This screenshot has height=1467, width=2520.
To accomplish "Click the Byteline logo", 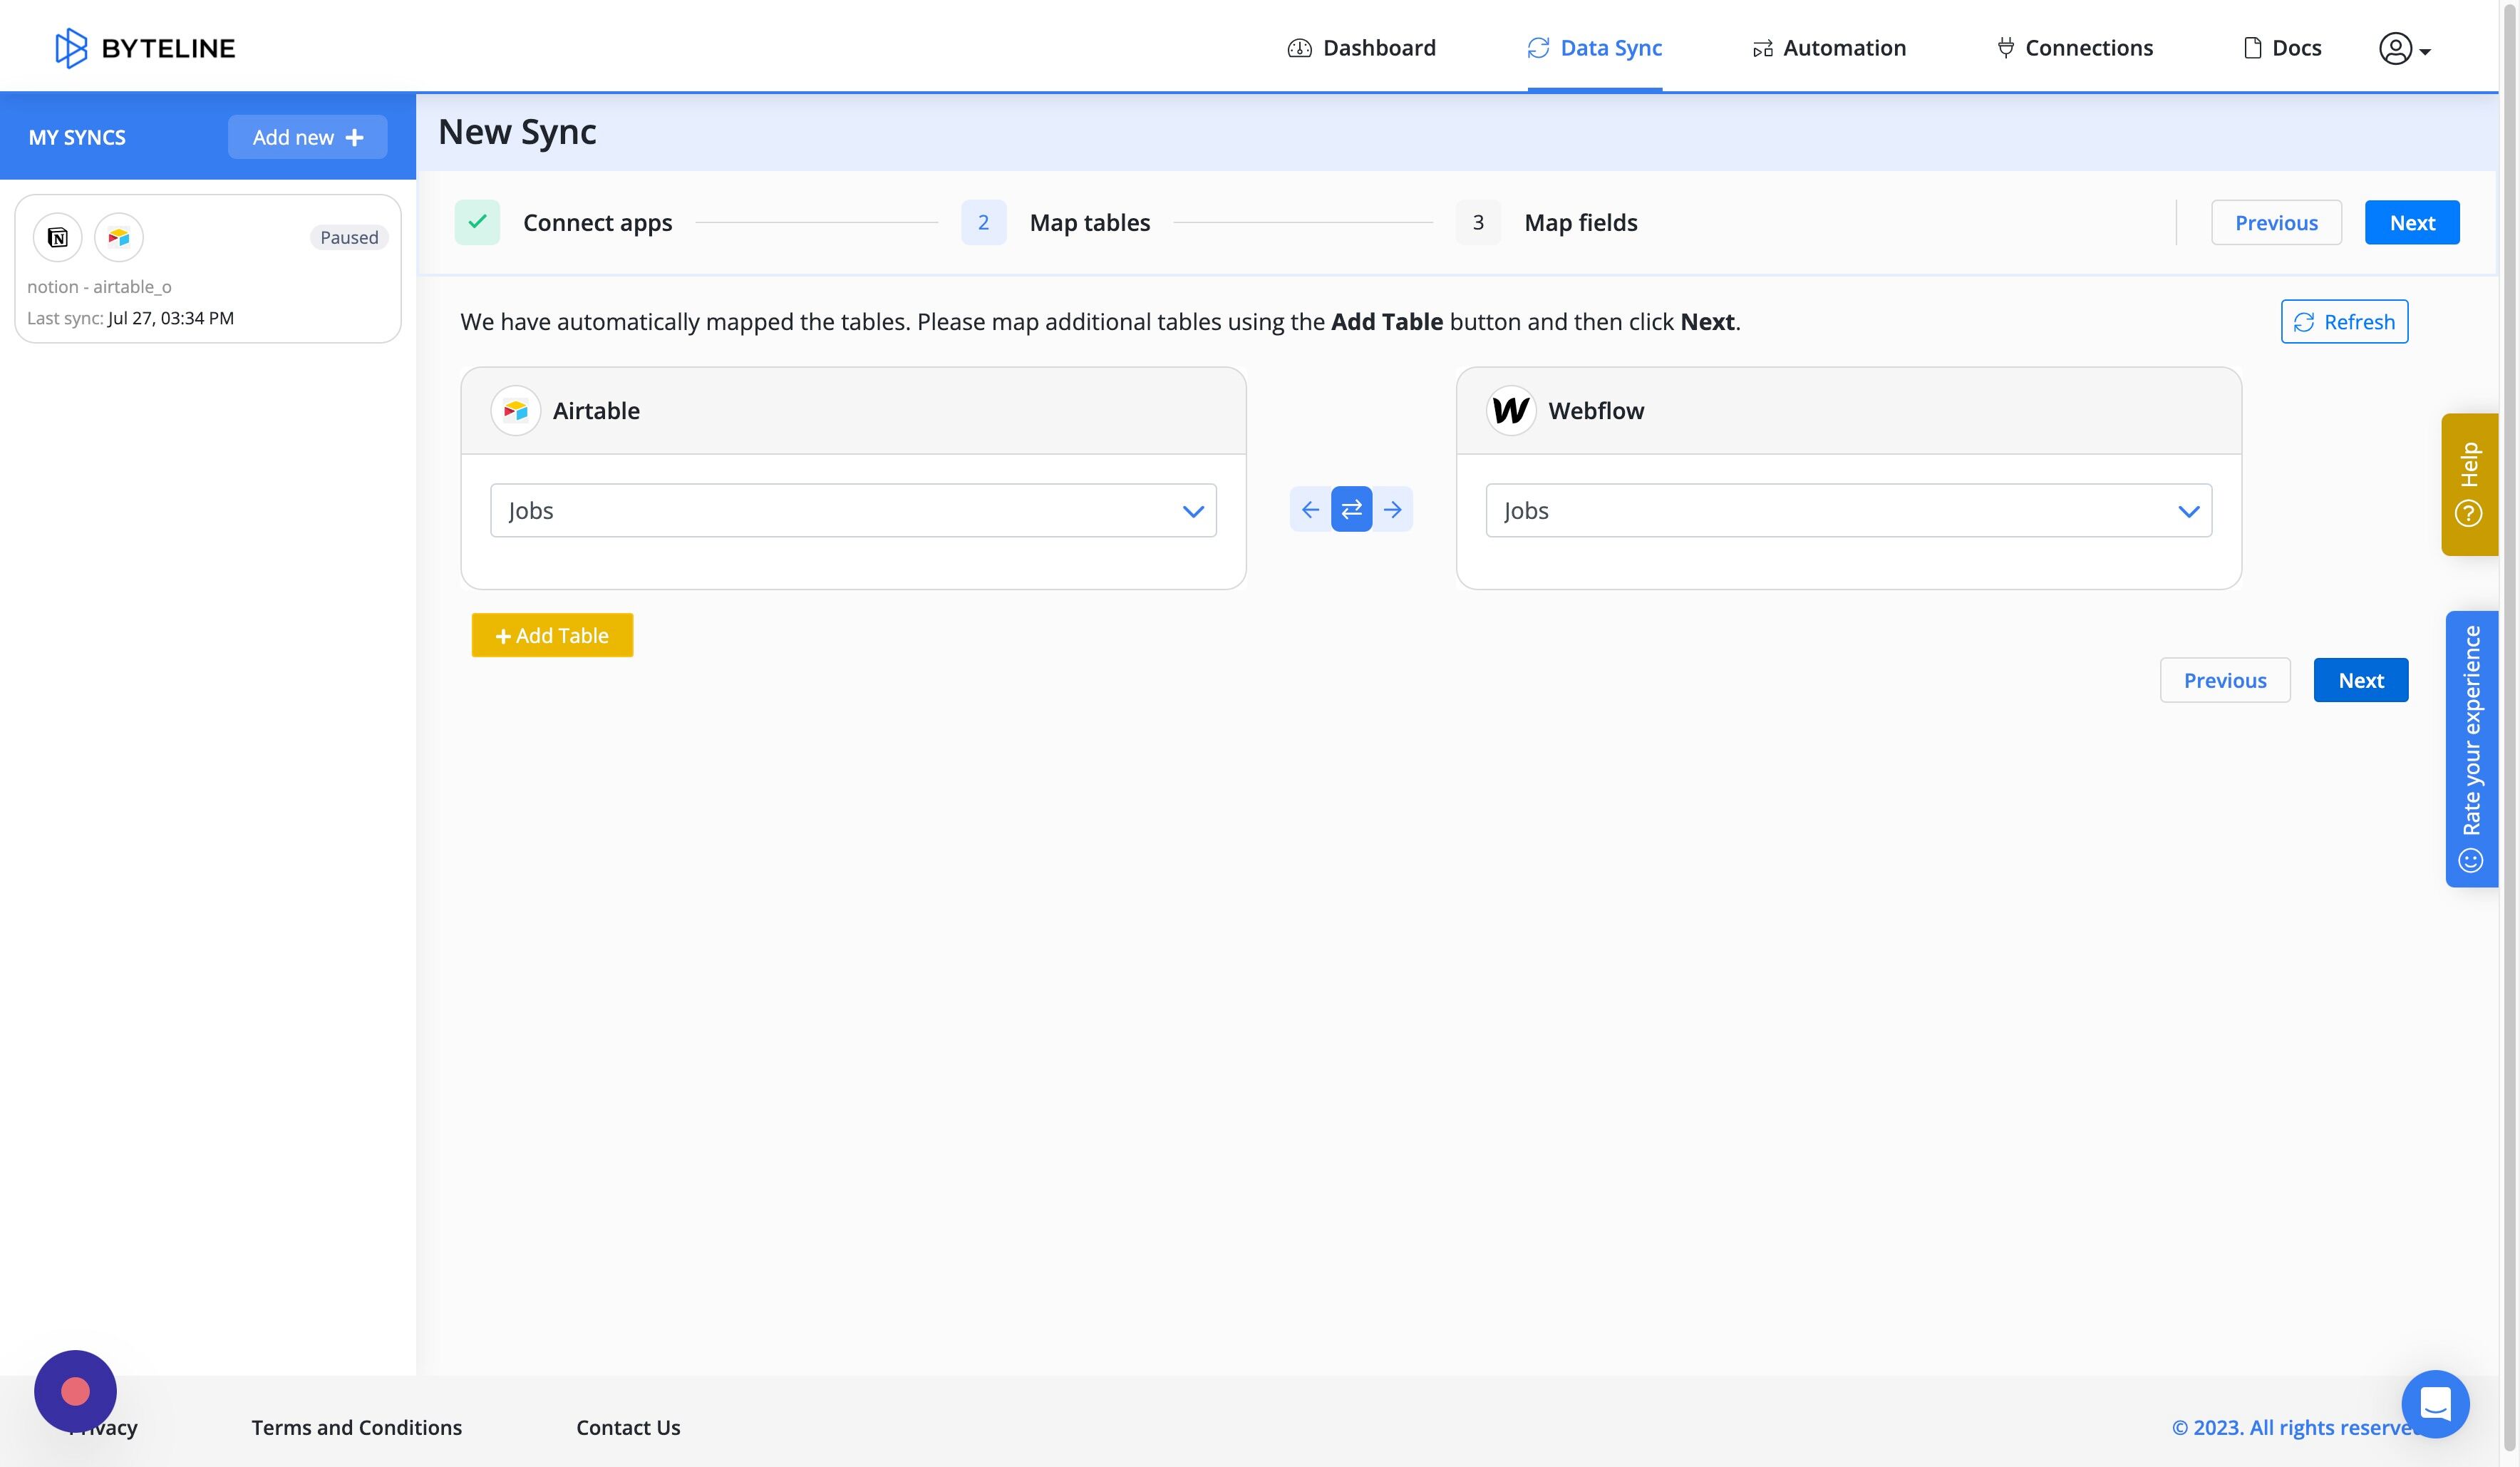I will (146, 47).
